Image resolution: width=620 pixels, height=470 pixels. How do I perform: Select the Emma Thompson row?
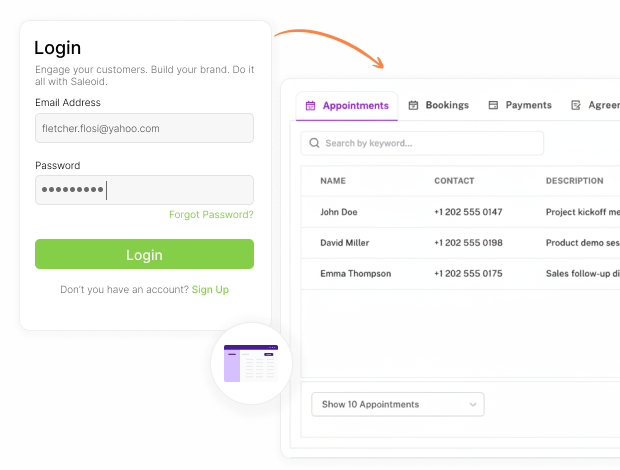461,274
